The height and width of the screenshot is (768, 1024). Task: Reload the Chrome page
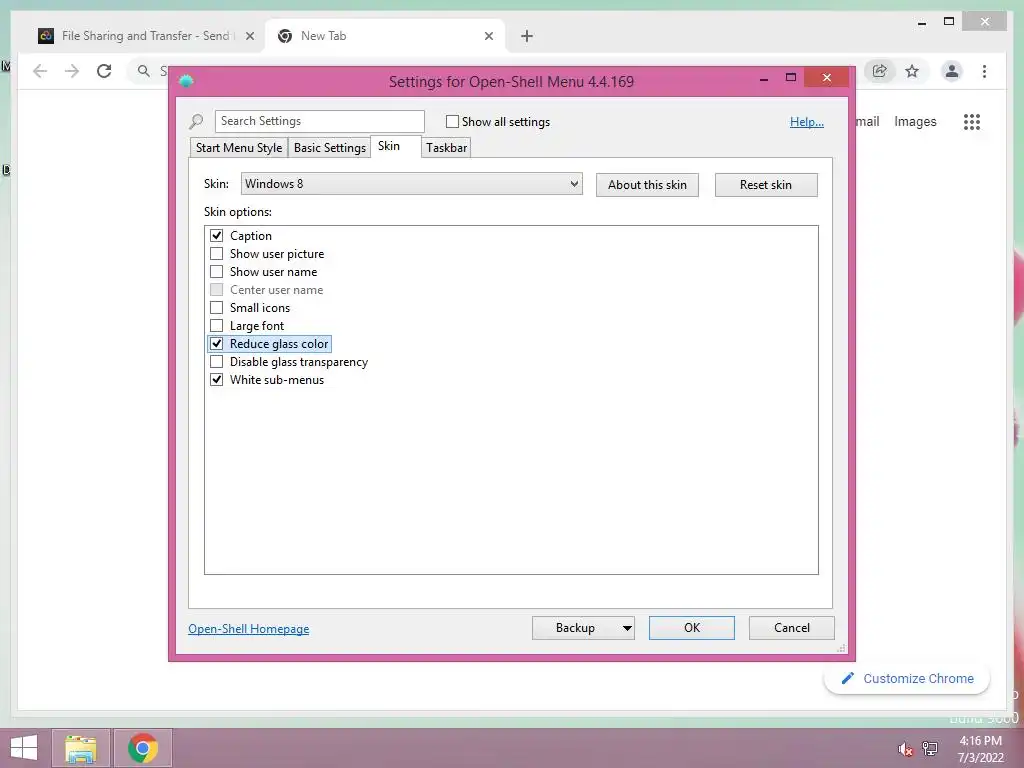104,71
